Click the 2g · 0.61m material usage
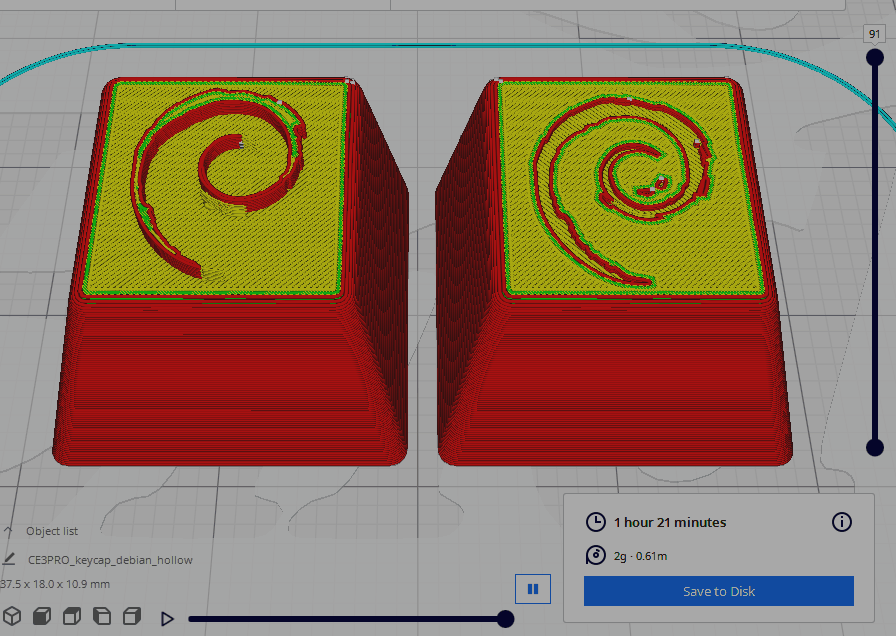 click(640, 556)
